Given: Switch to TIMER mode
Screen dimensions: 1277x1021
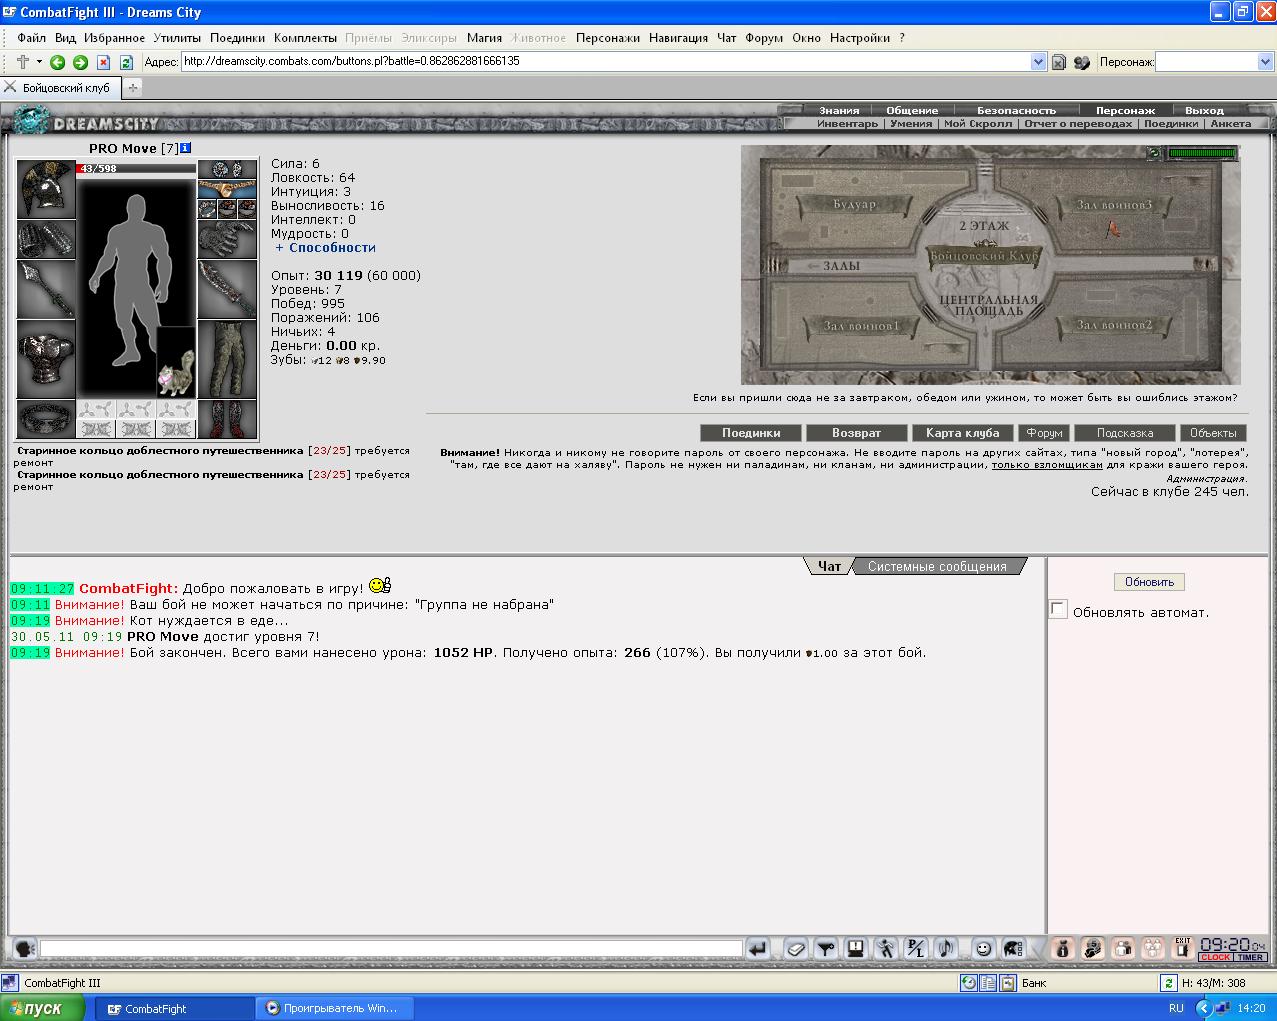Looking at the screenshot, I should click(1250, 958).
